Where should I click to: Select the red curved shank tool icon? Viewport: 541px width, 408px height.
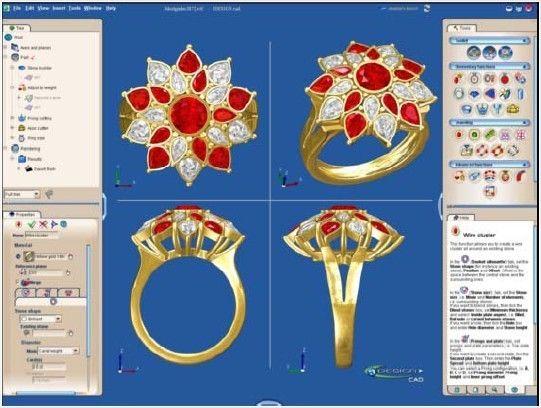tap(520, 177)
